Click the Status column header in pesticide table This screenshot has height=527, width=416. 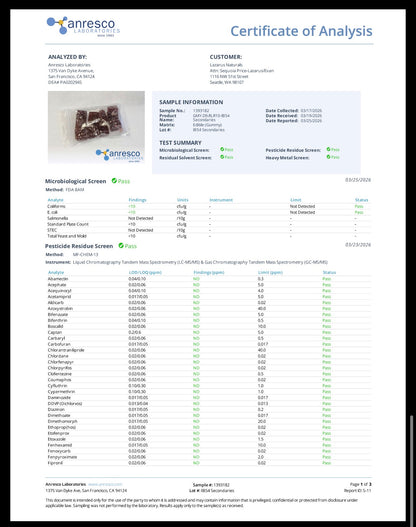(329, 272)
